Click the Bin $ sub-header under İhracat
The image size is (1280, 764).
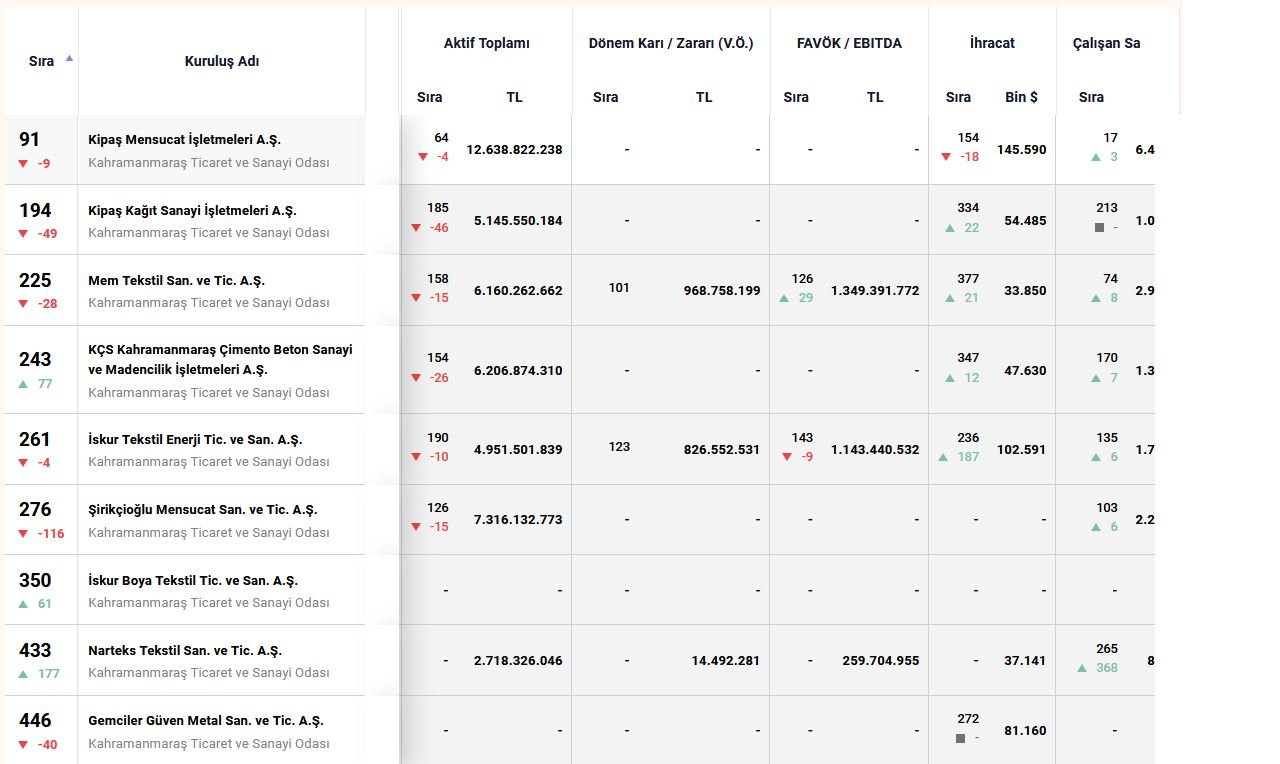[1021, 97]
